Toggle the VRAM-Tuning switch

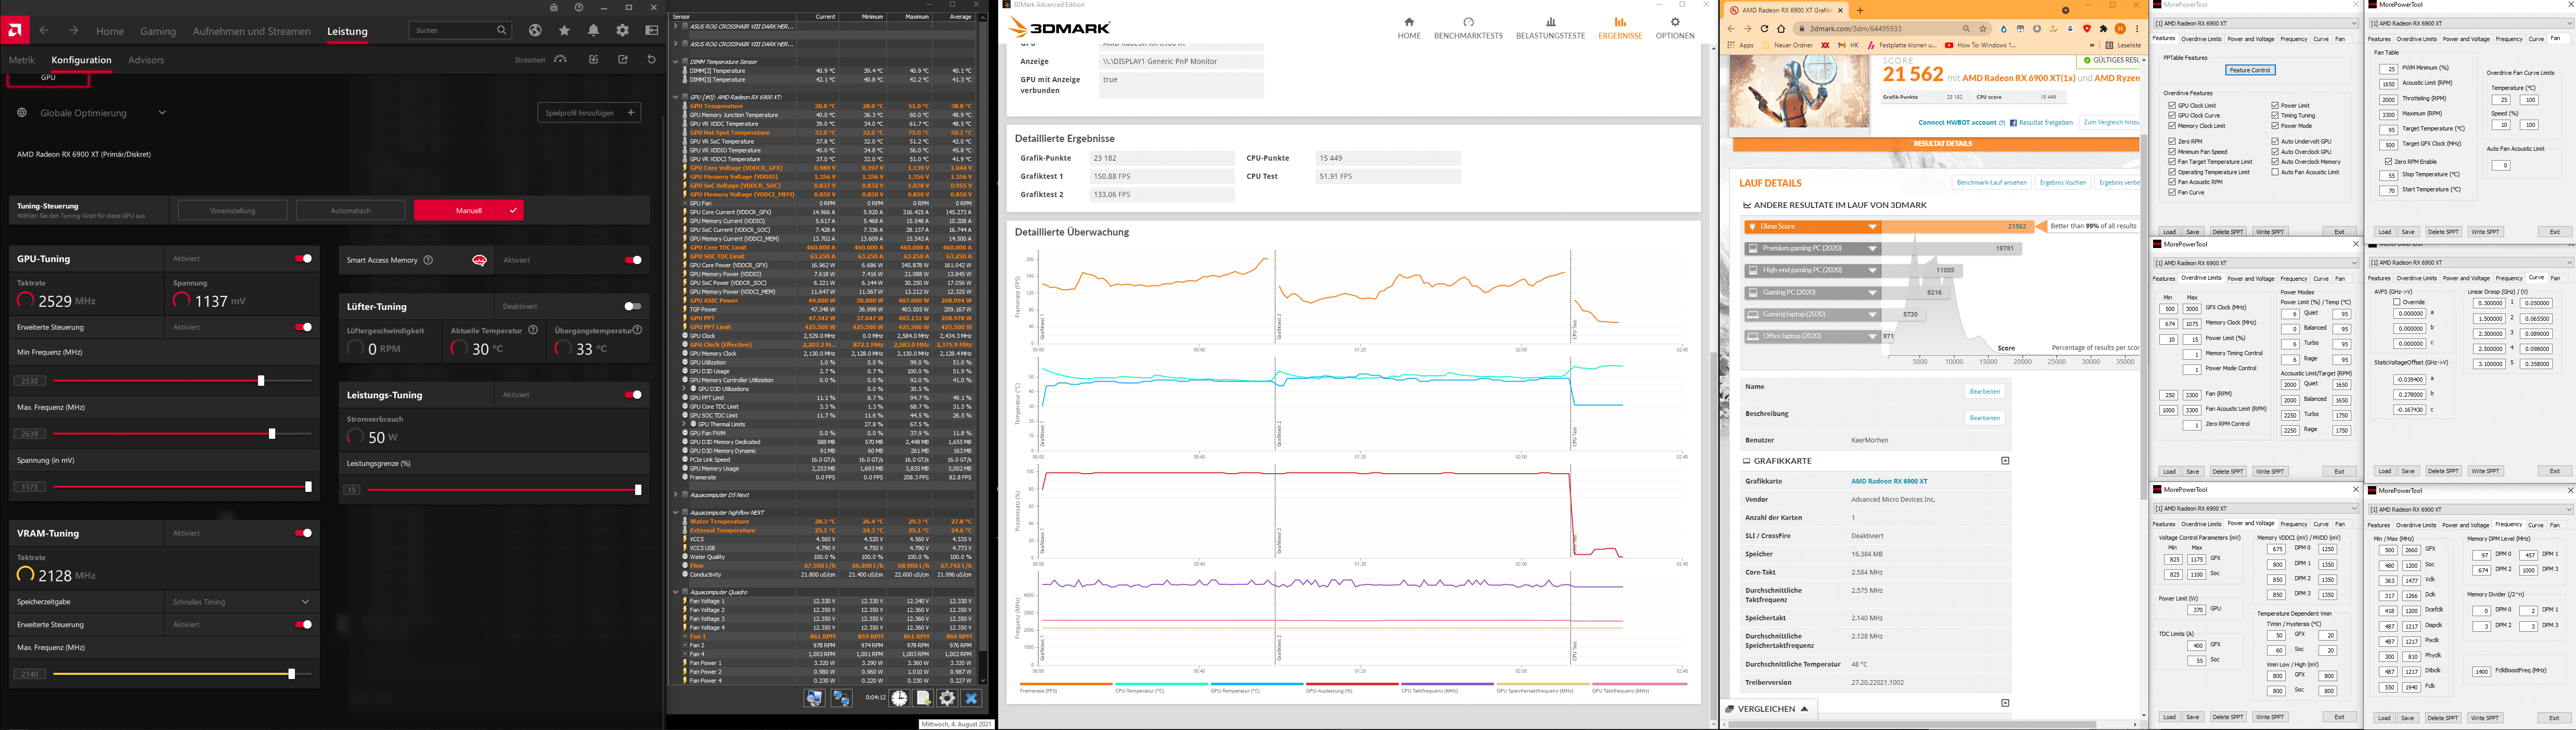(x=303, y=533)
